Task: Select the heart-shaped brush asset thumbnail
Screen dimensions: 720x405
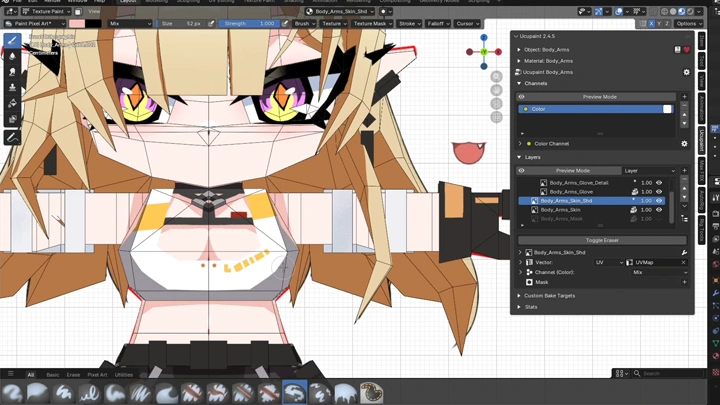Action: tap(371, 393)
